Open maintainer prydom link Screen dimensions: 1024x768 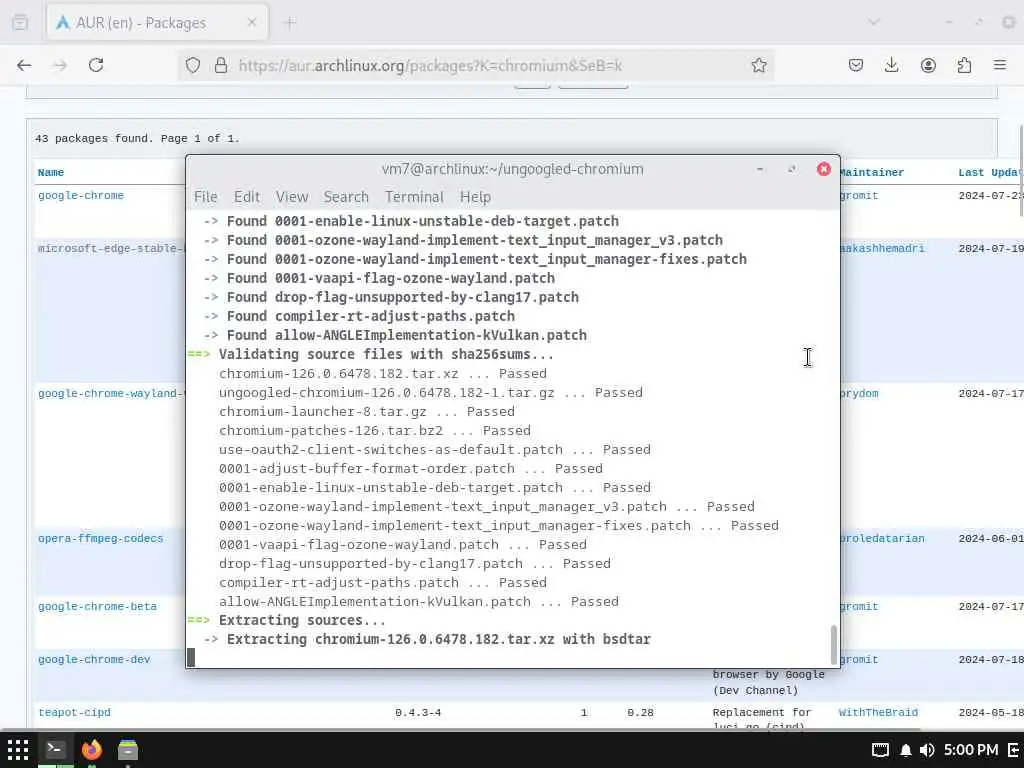(859, 393)
